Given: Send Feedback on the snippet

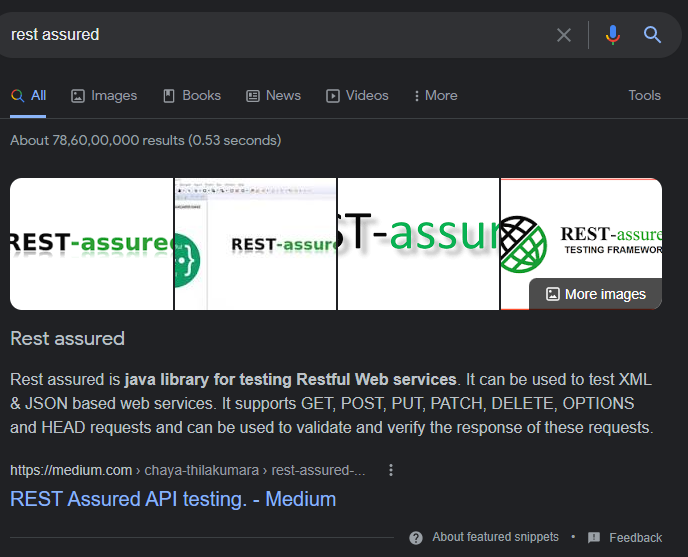Looking at the screenshot, I should (635, 538).
